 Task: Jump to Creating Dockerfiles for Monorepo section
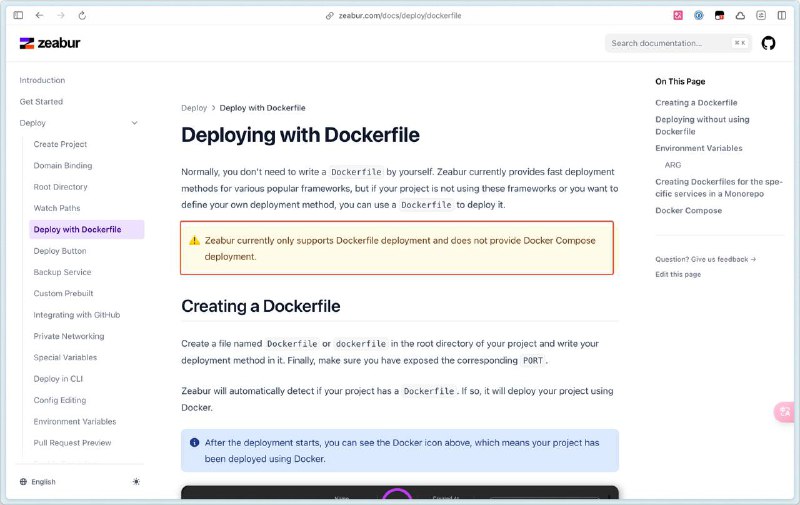tap(718, 188)
